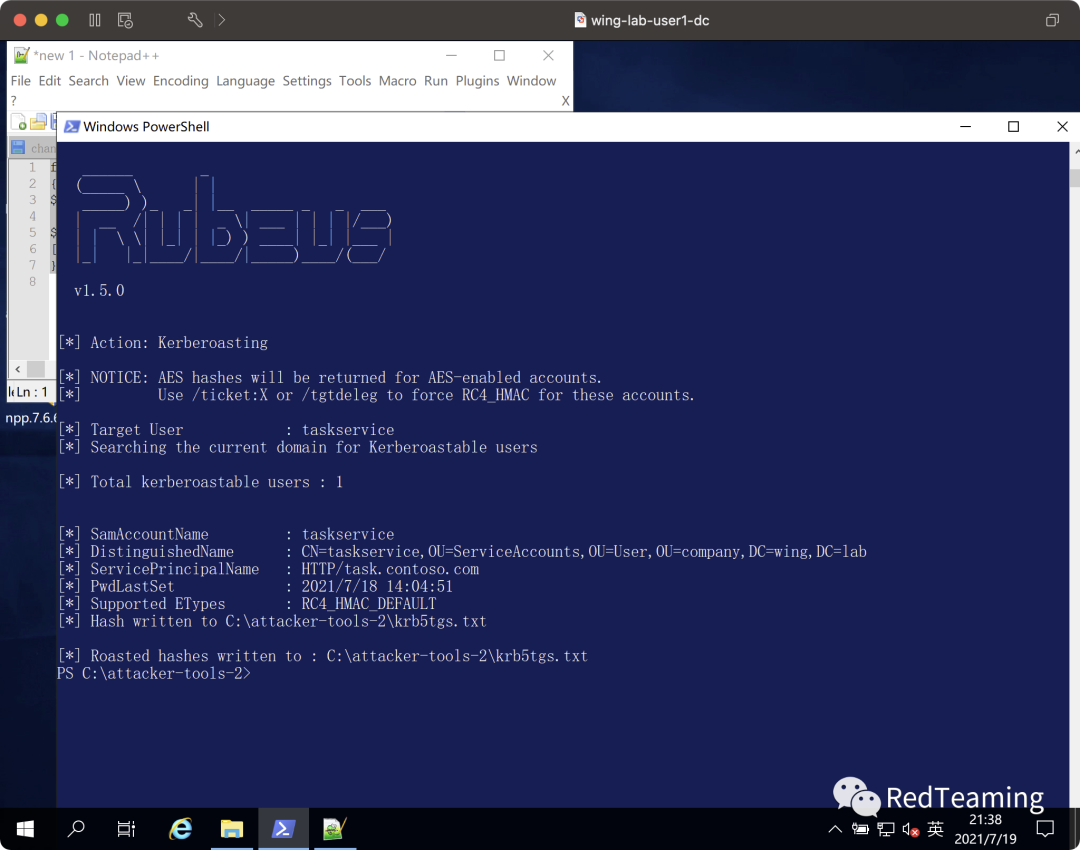Click the New file icon in Notepad++ toolbar

19,123
